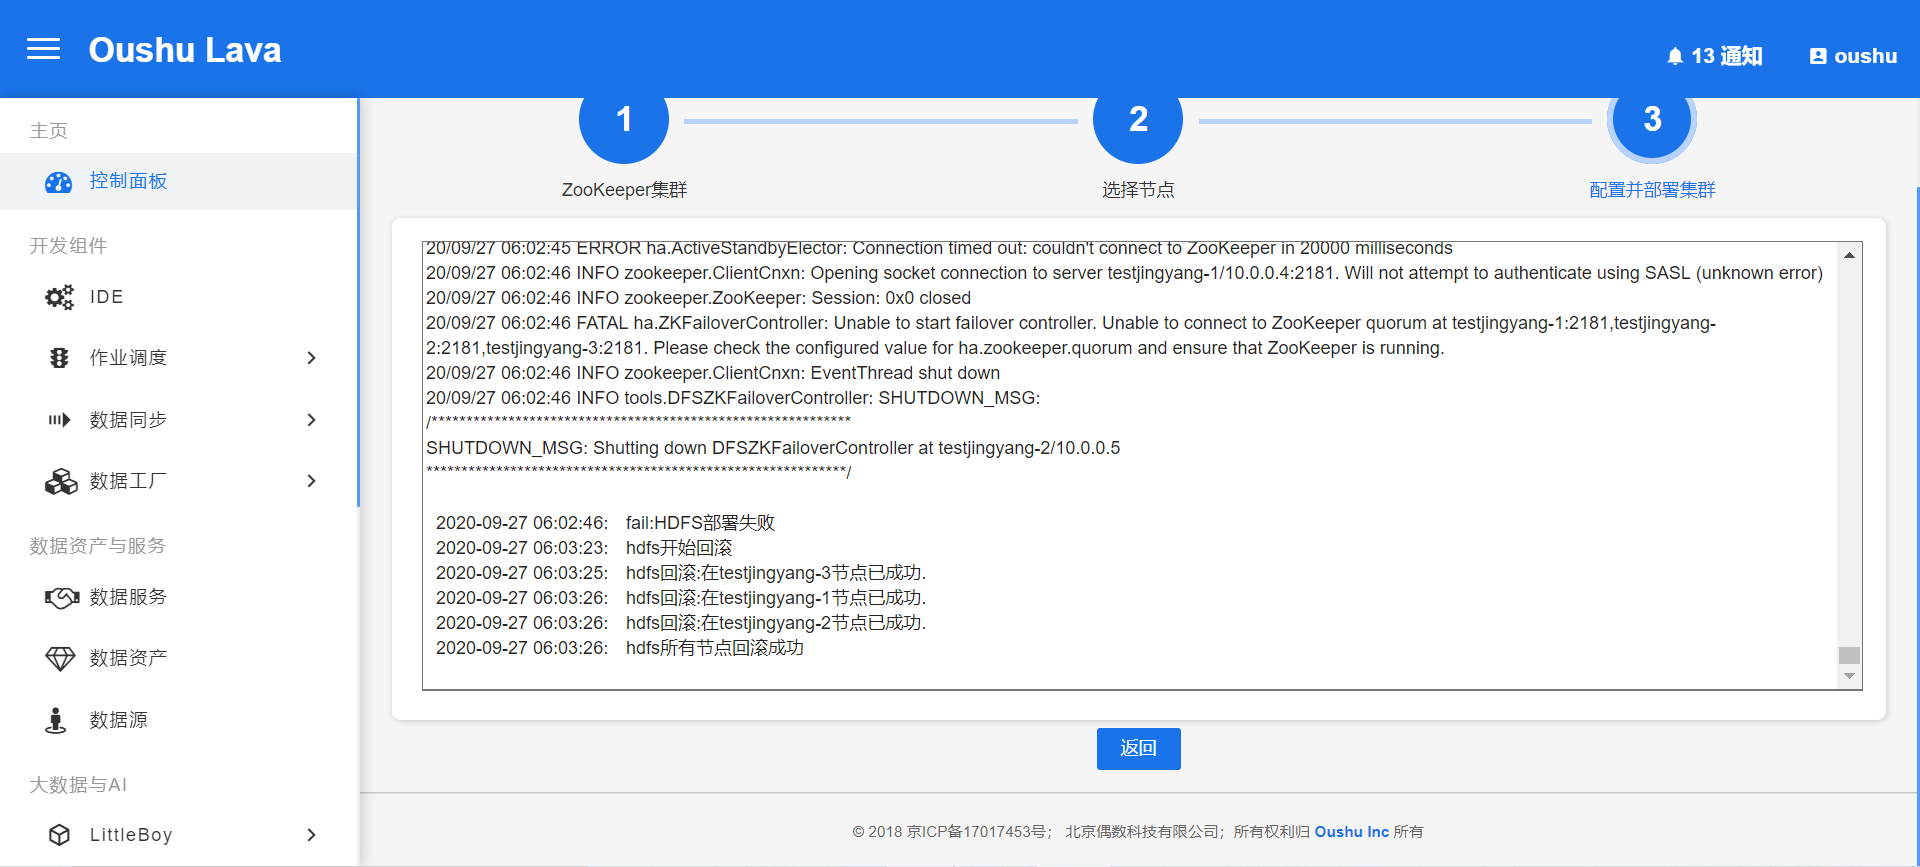Open the oushu user menu
Viewport: 1920px width, 867px height.
coord(1853,57)
